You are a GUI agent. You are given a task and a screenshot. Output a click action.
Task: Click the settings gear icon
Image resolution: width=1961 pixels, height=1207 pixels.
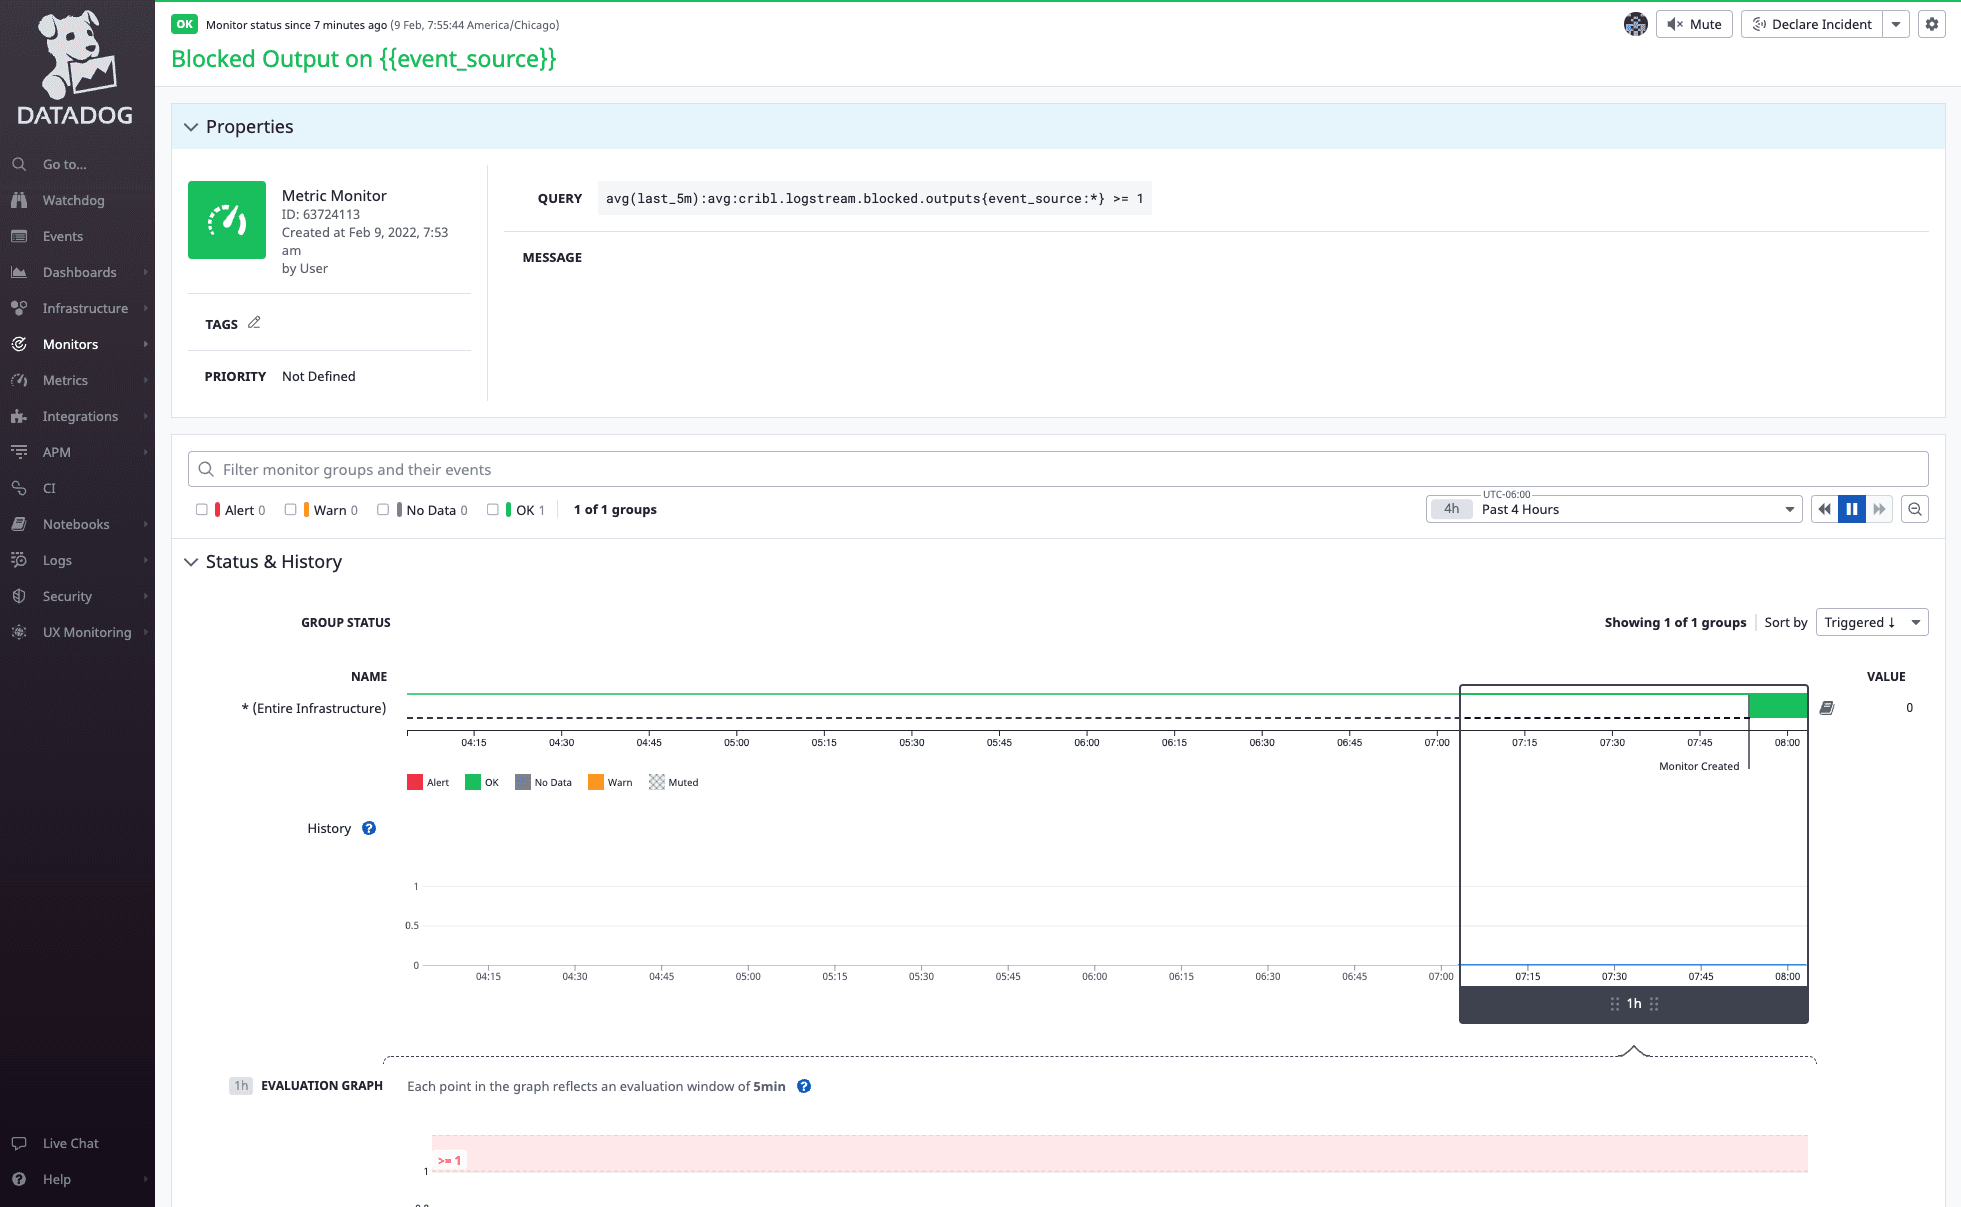pos(1932,24)
